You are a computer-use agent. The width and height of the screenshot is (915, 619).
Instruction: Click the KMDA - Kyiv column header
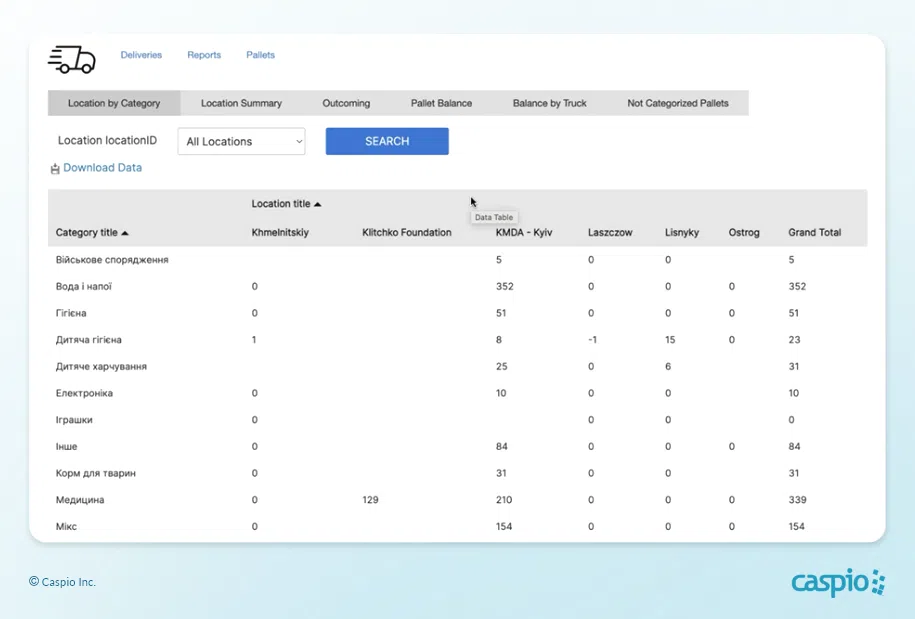click(524, 233)
